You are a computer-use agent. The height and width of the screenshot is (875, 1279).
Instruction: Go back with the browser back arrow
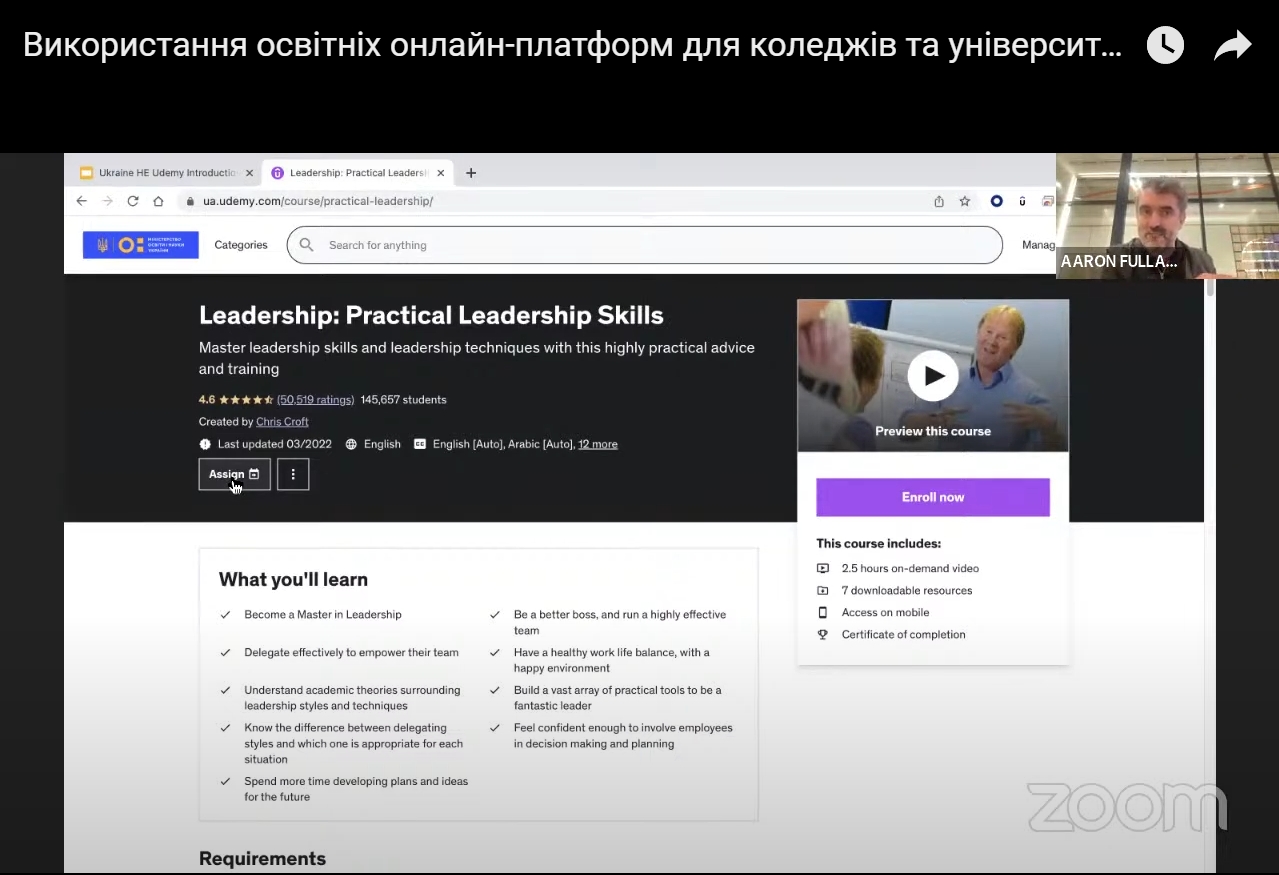coord(82,201)
